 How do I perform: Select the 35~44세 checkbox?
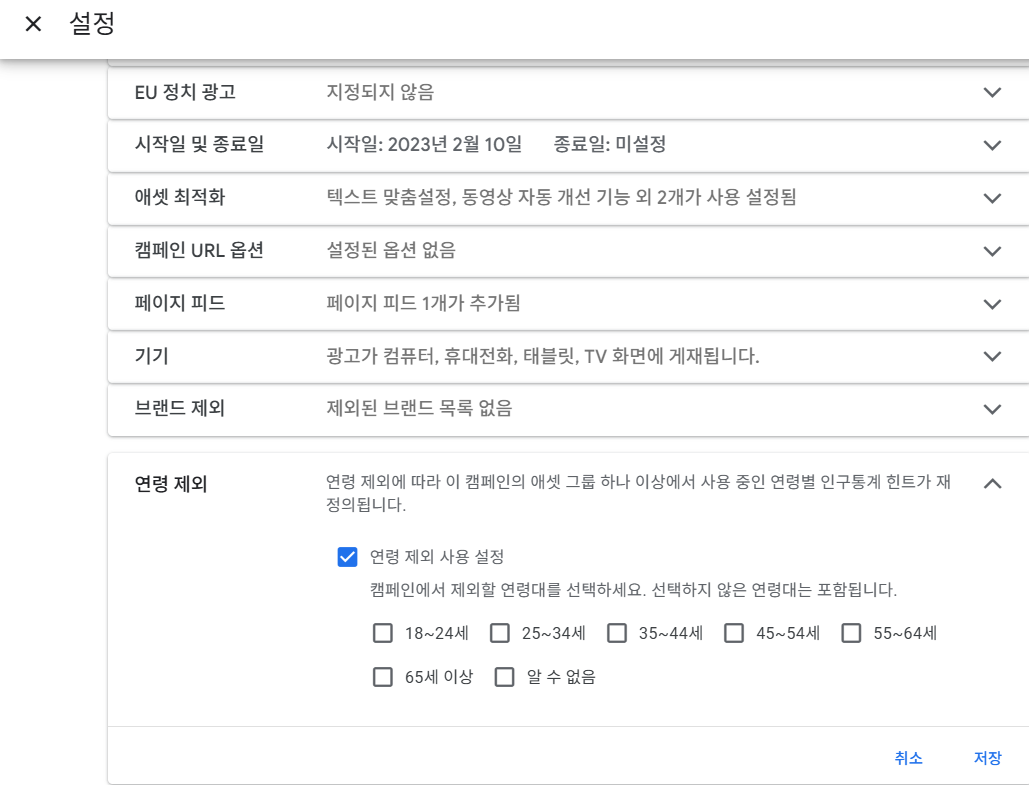point(617,633)
